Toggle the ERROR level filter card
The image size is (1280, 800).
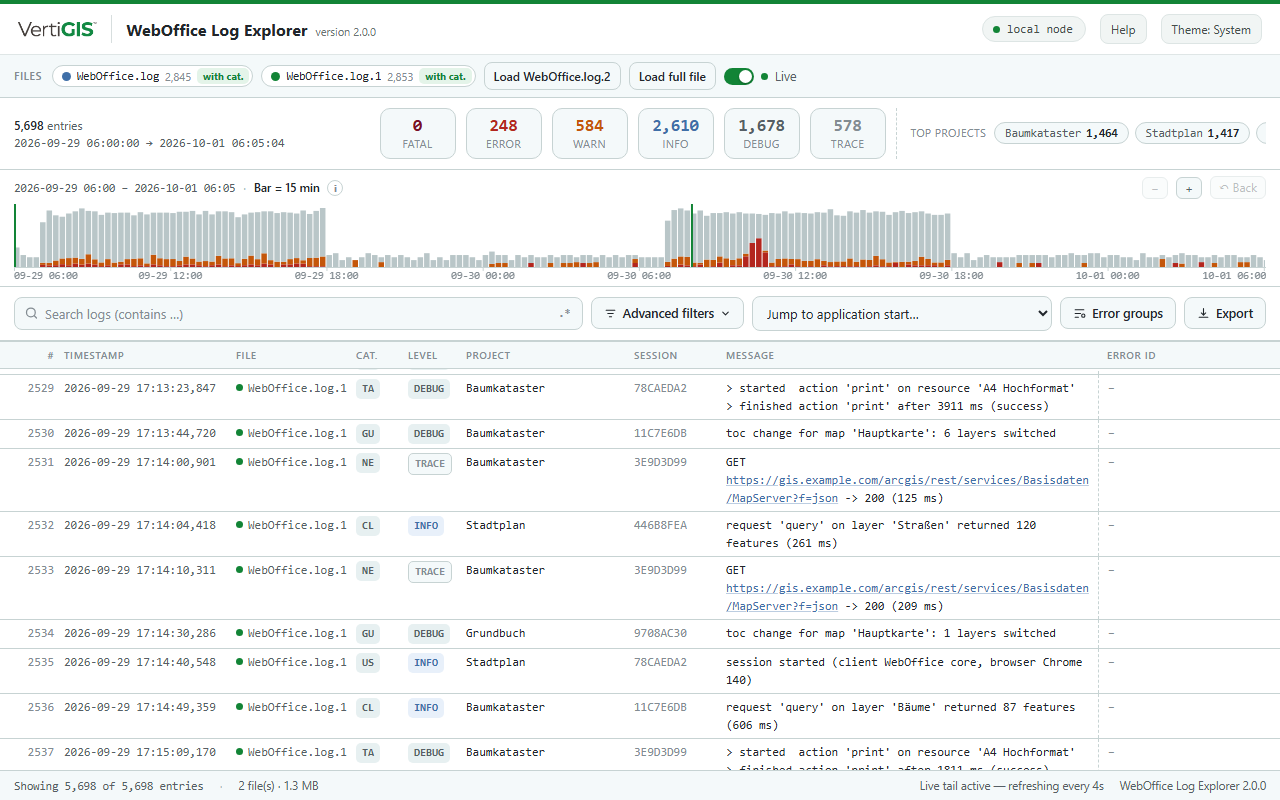point(504,133)
